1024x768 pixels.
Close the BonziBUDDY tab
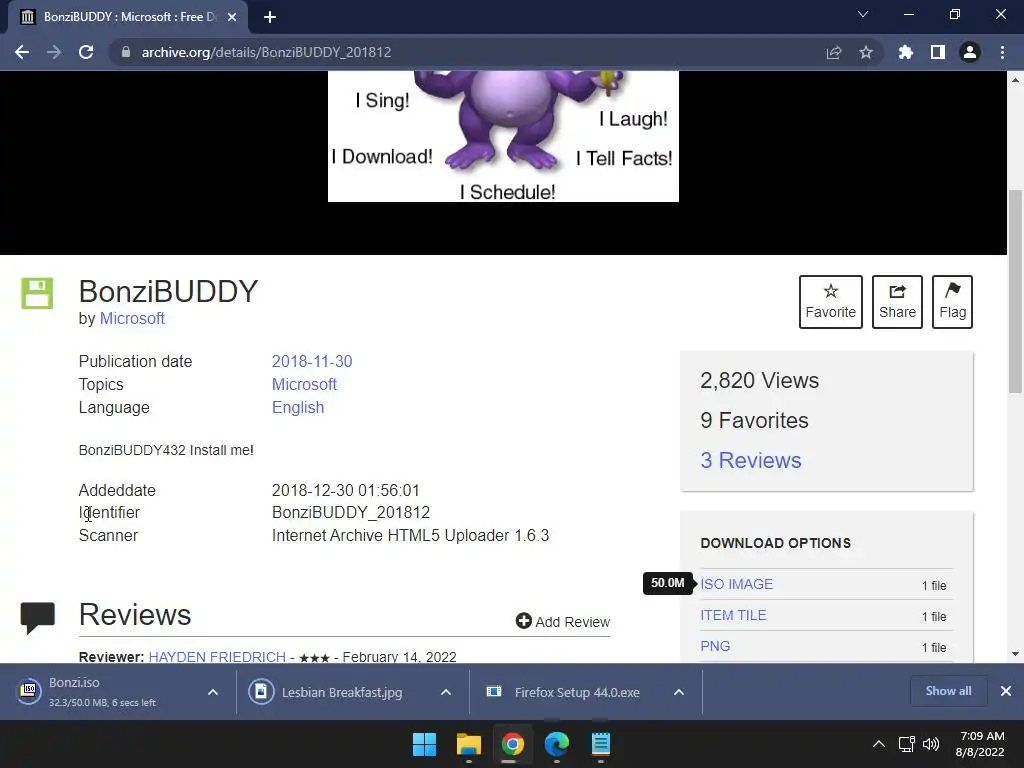pos(232,18)
